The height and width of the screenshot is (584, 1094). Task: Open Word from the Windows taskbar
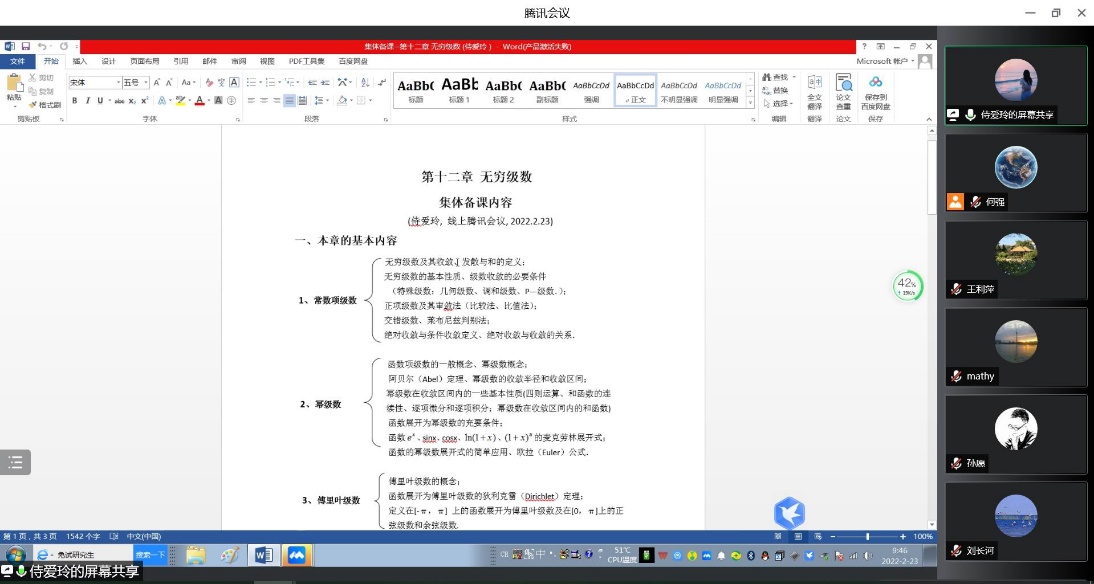tap(263, 554)
